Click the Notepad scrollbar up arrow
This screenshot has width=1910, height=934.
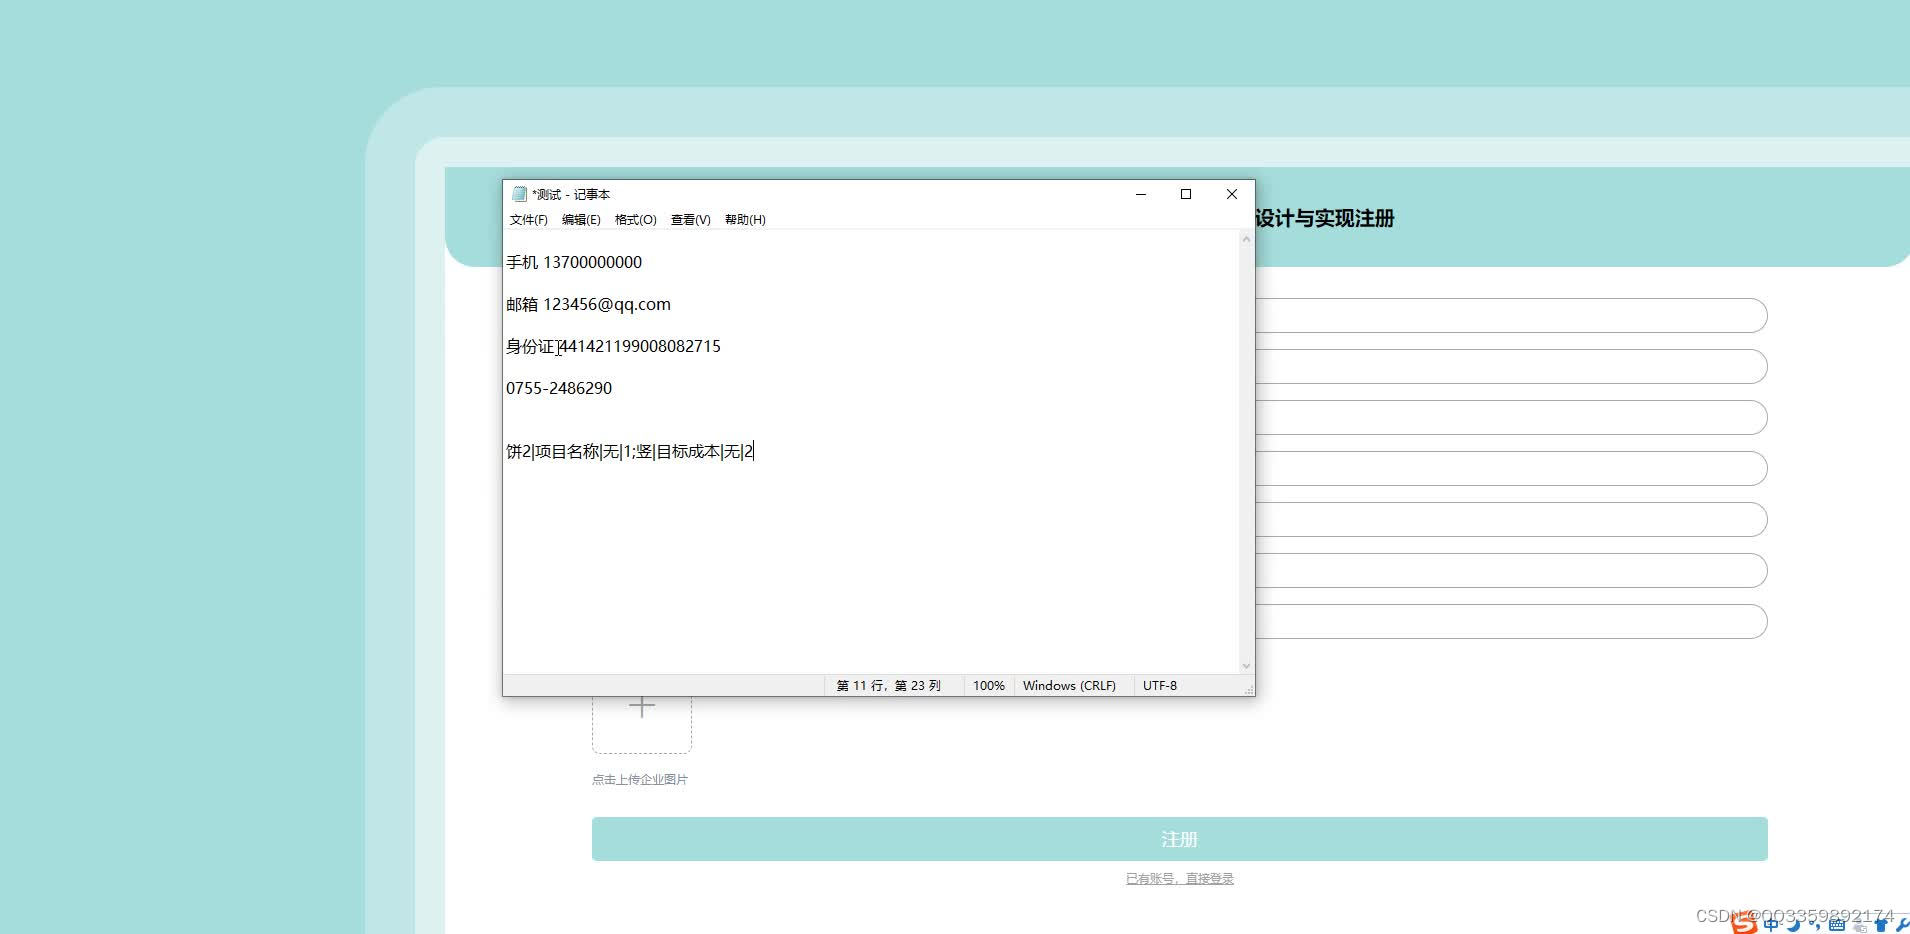click(1246, 239)
